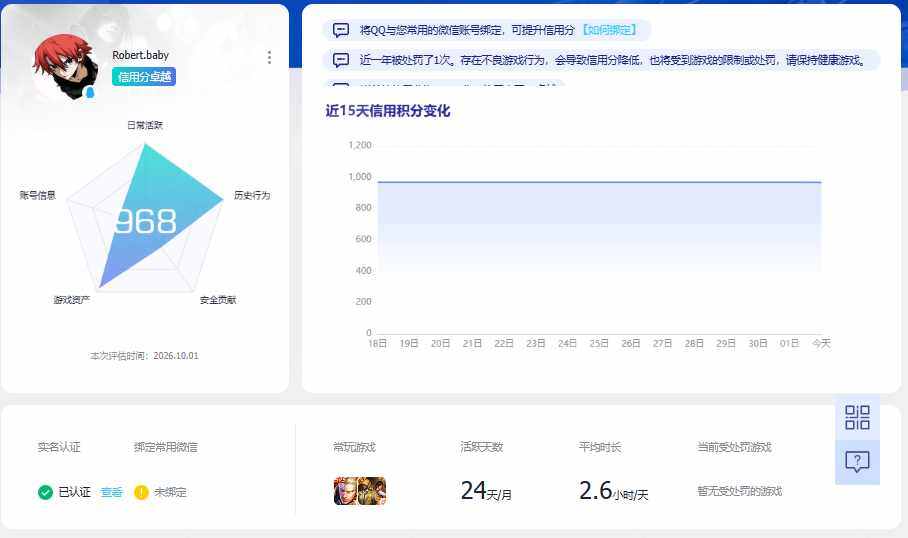This screenshot has width=908, height=538.
Task: Click the 账号信息 radar label
Action: pos(38,195)
